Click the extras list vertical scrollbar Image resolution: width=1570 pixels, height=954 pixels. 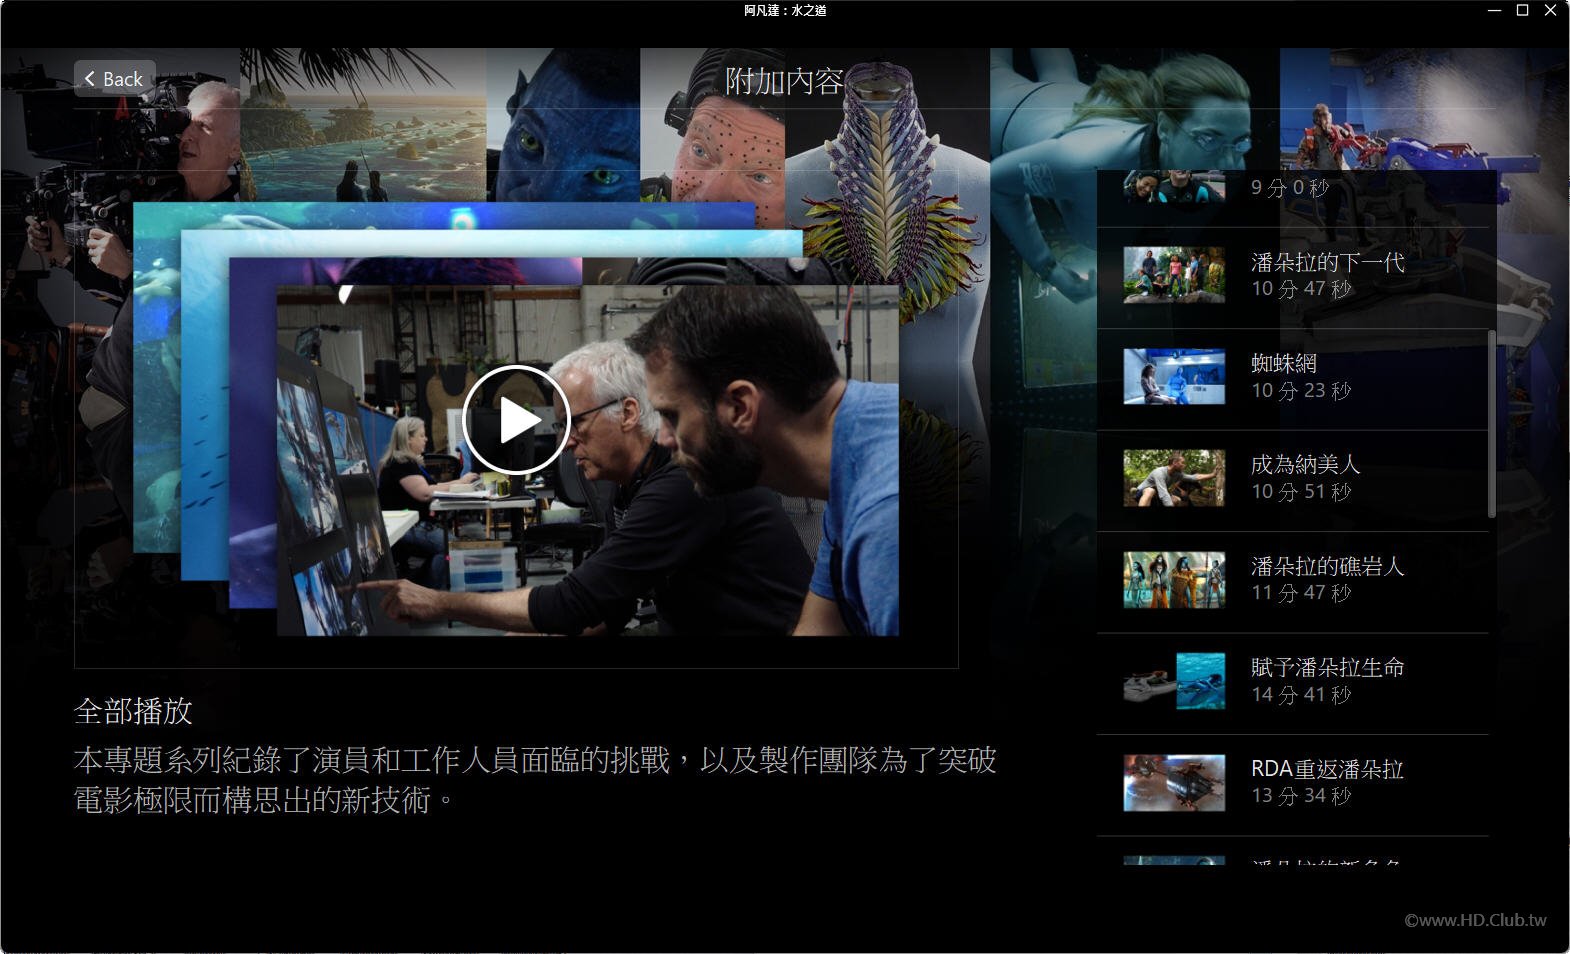(1492, 424)
